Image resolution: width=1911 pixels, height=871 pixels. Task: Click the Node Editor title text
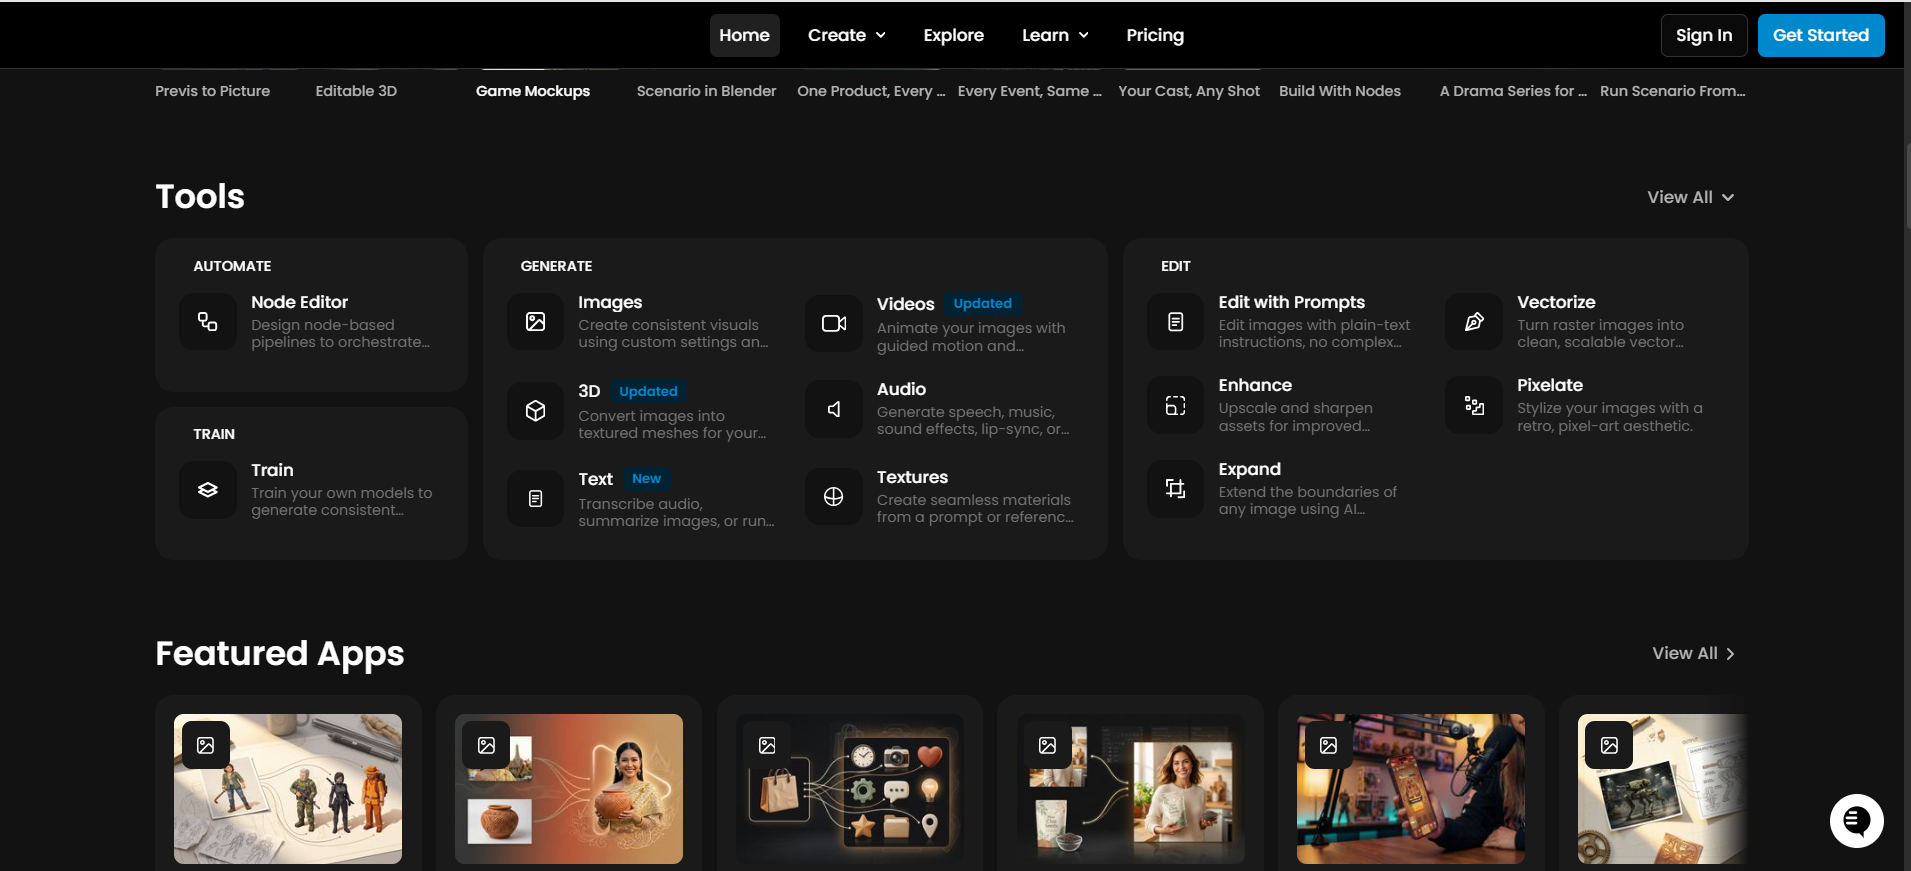300,302
